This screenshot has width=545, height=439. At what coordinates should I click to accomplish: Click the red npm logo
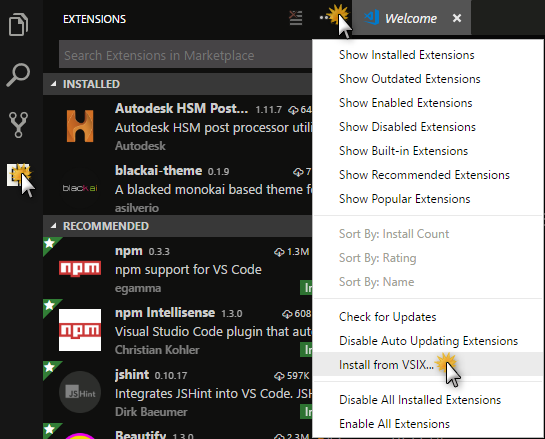pyautogui.click(x=80, y=269)
